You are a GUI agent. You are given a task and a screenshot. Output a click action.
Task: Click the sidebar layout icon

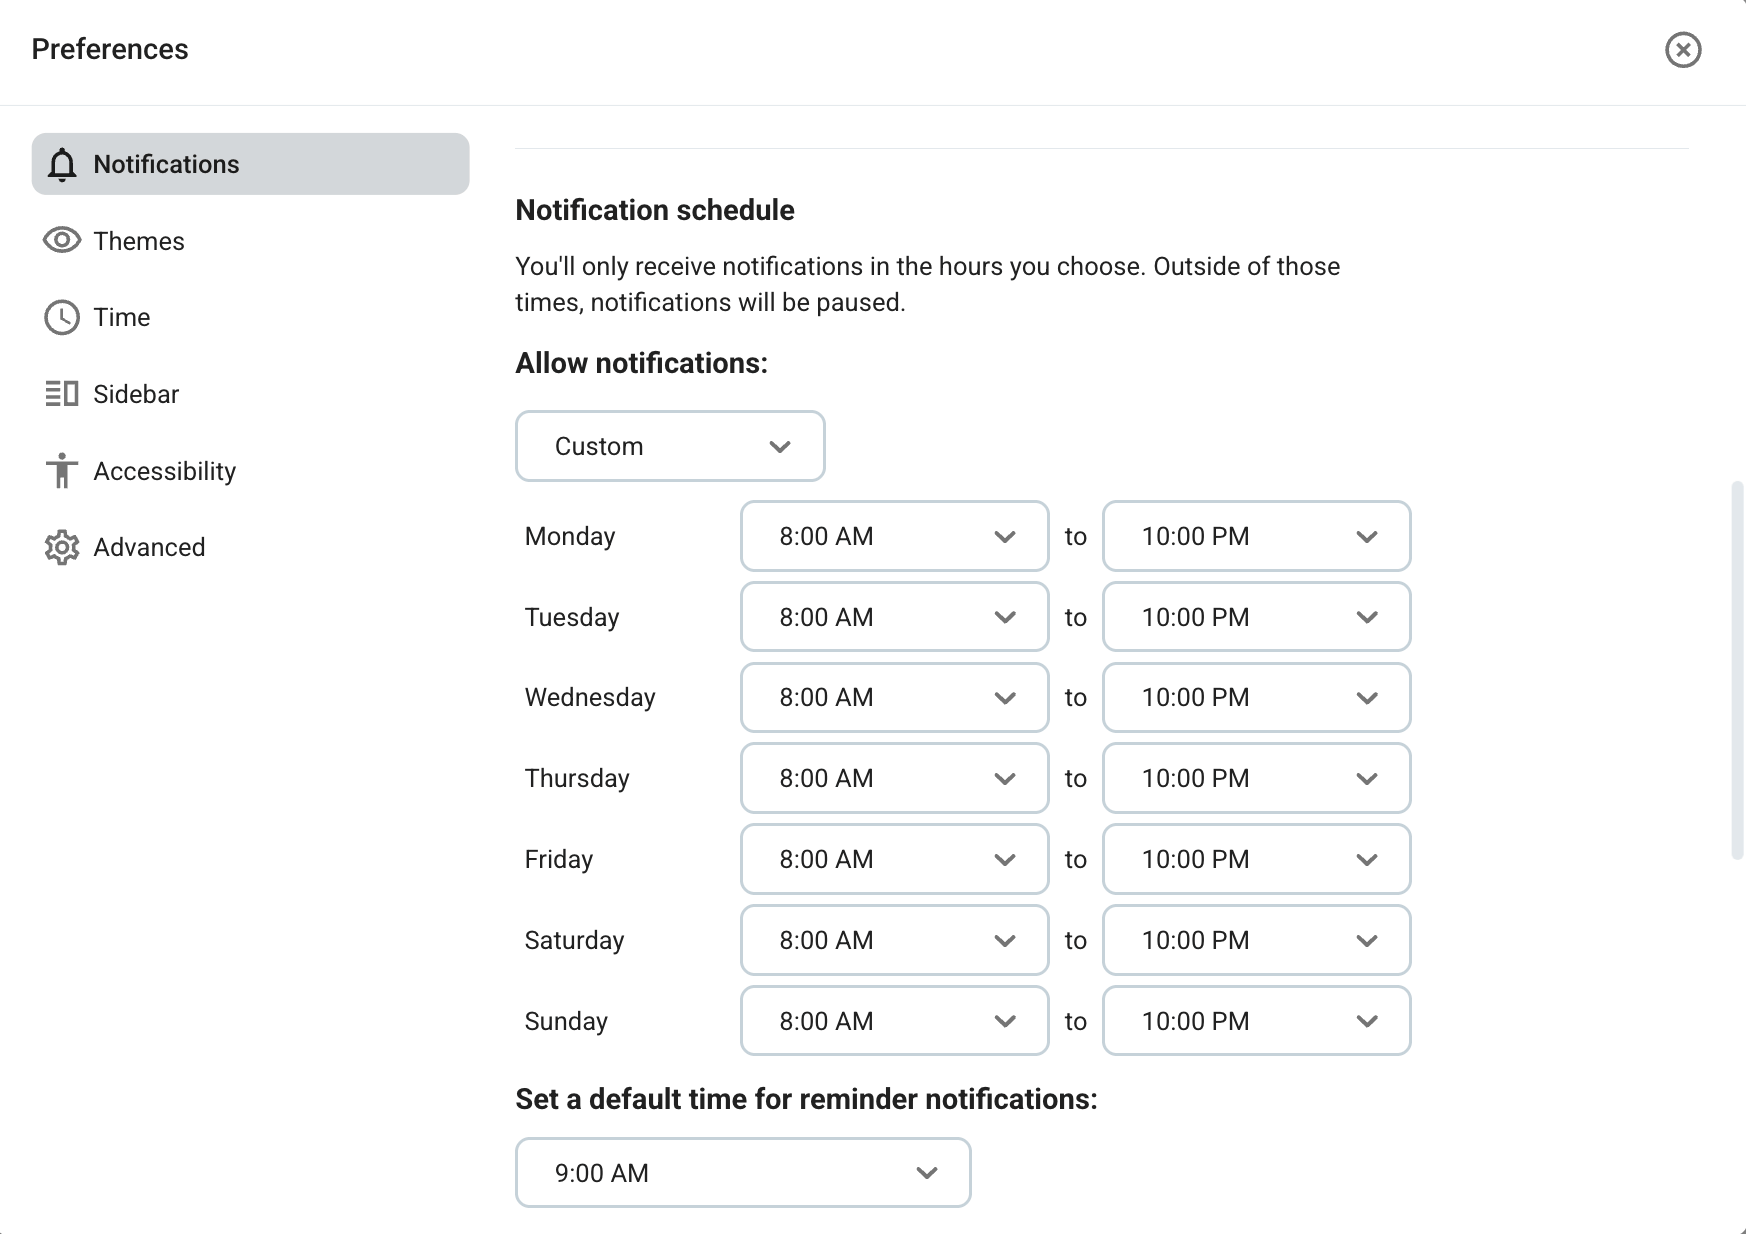[62, 393]
